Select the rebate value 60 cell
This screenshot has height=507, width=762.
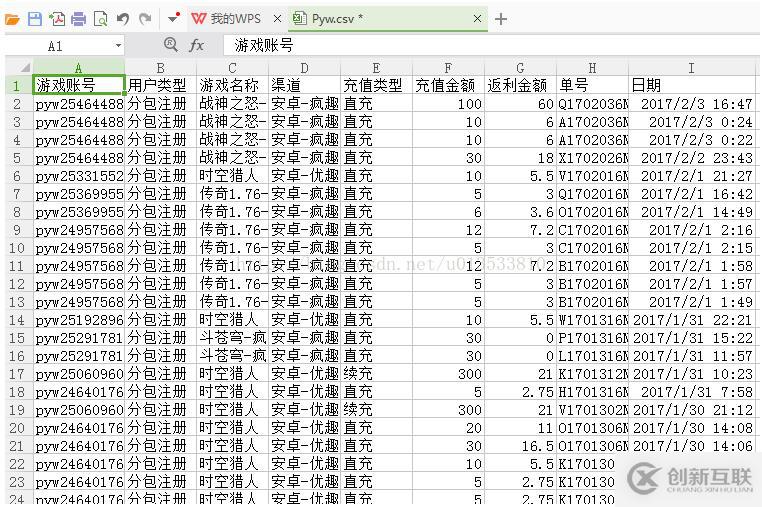click(x=520, y=104)
